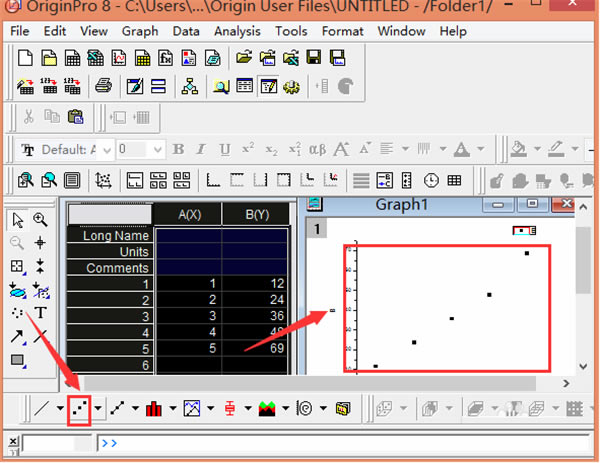Screen dimensions: 600x463
Task: Plot a scatter graph
Action: [80, 409]
